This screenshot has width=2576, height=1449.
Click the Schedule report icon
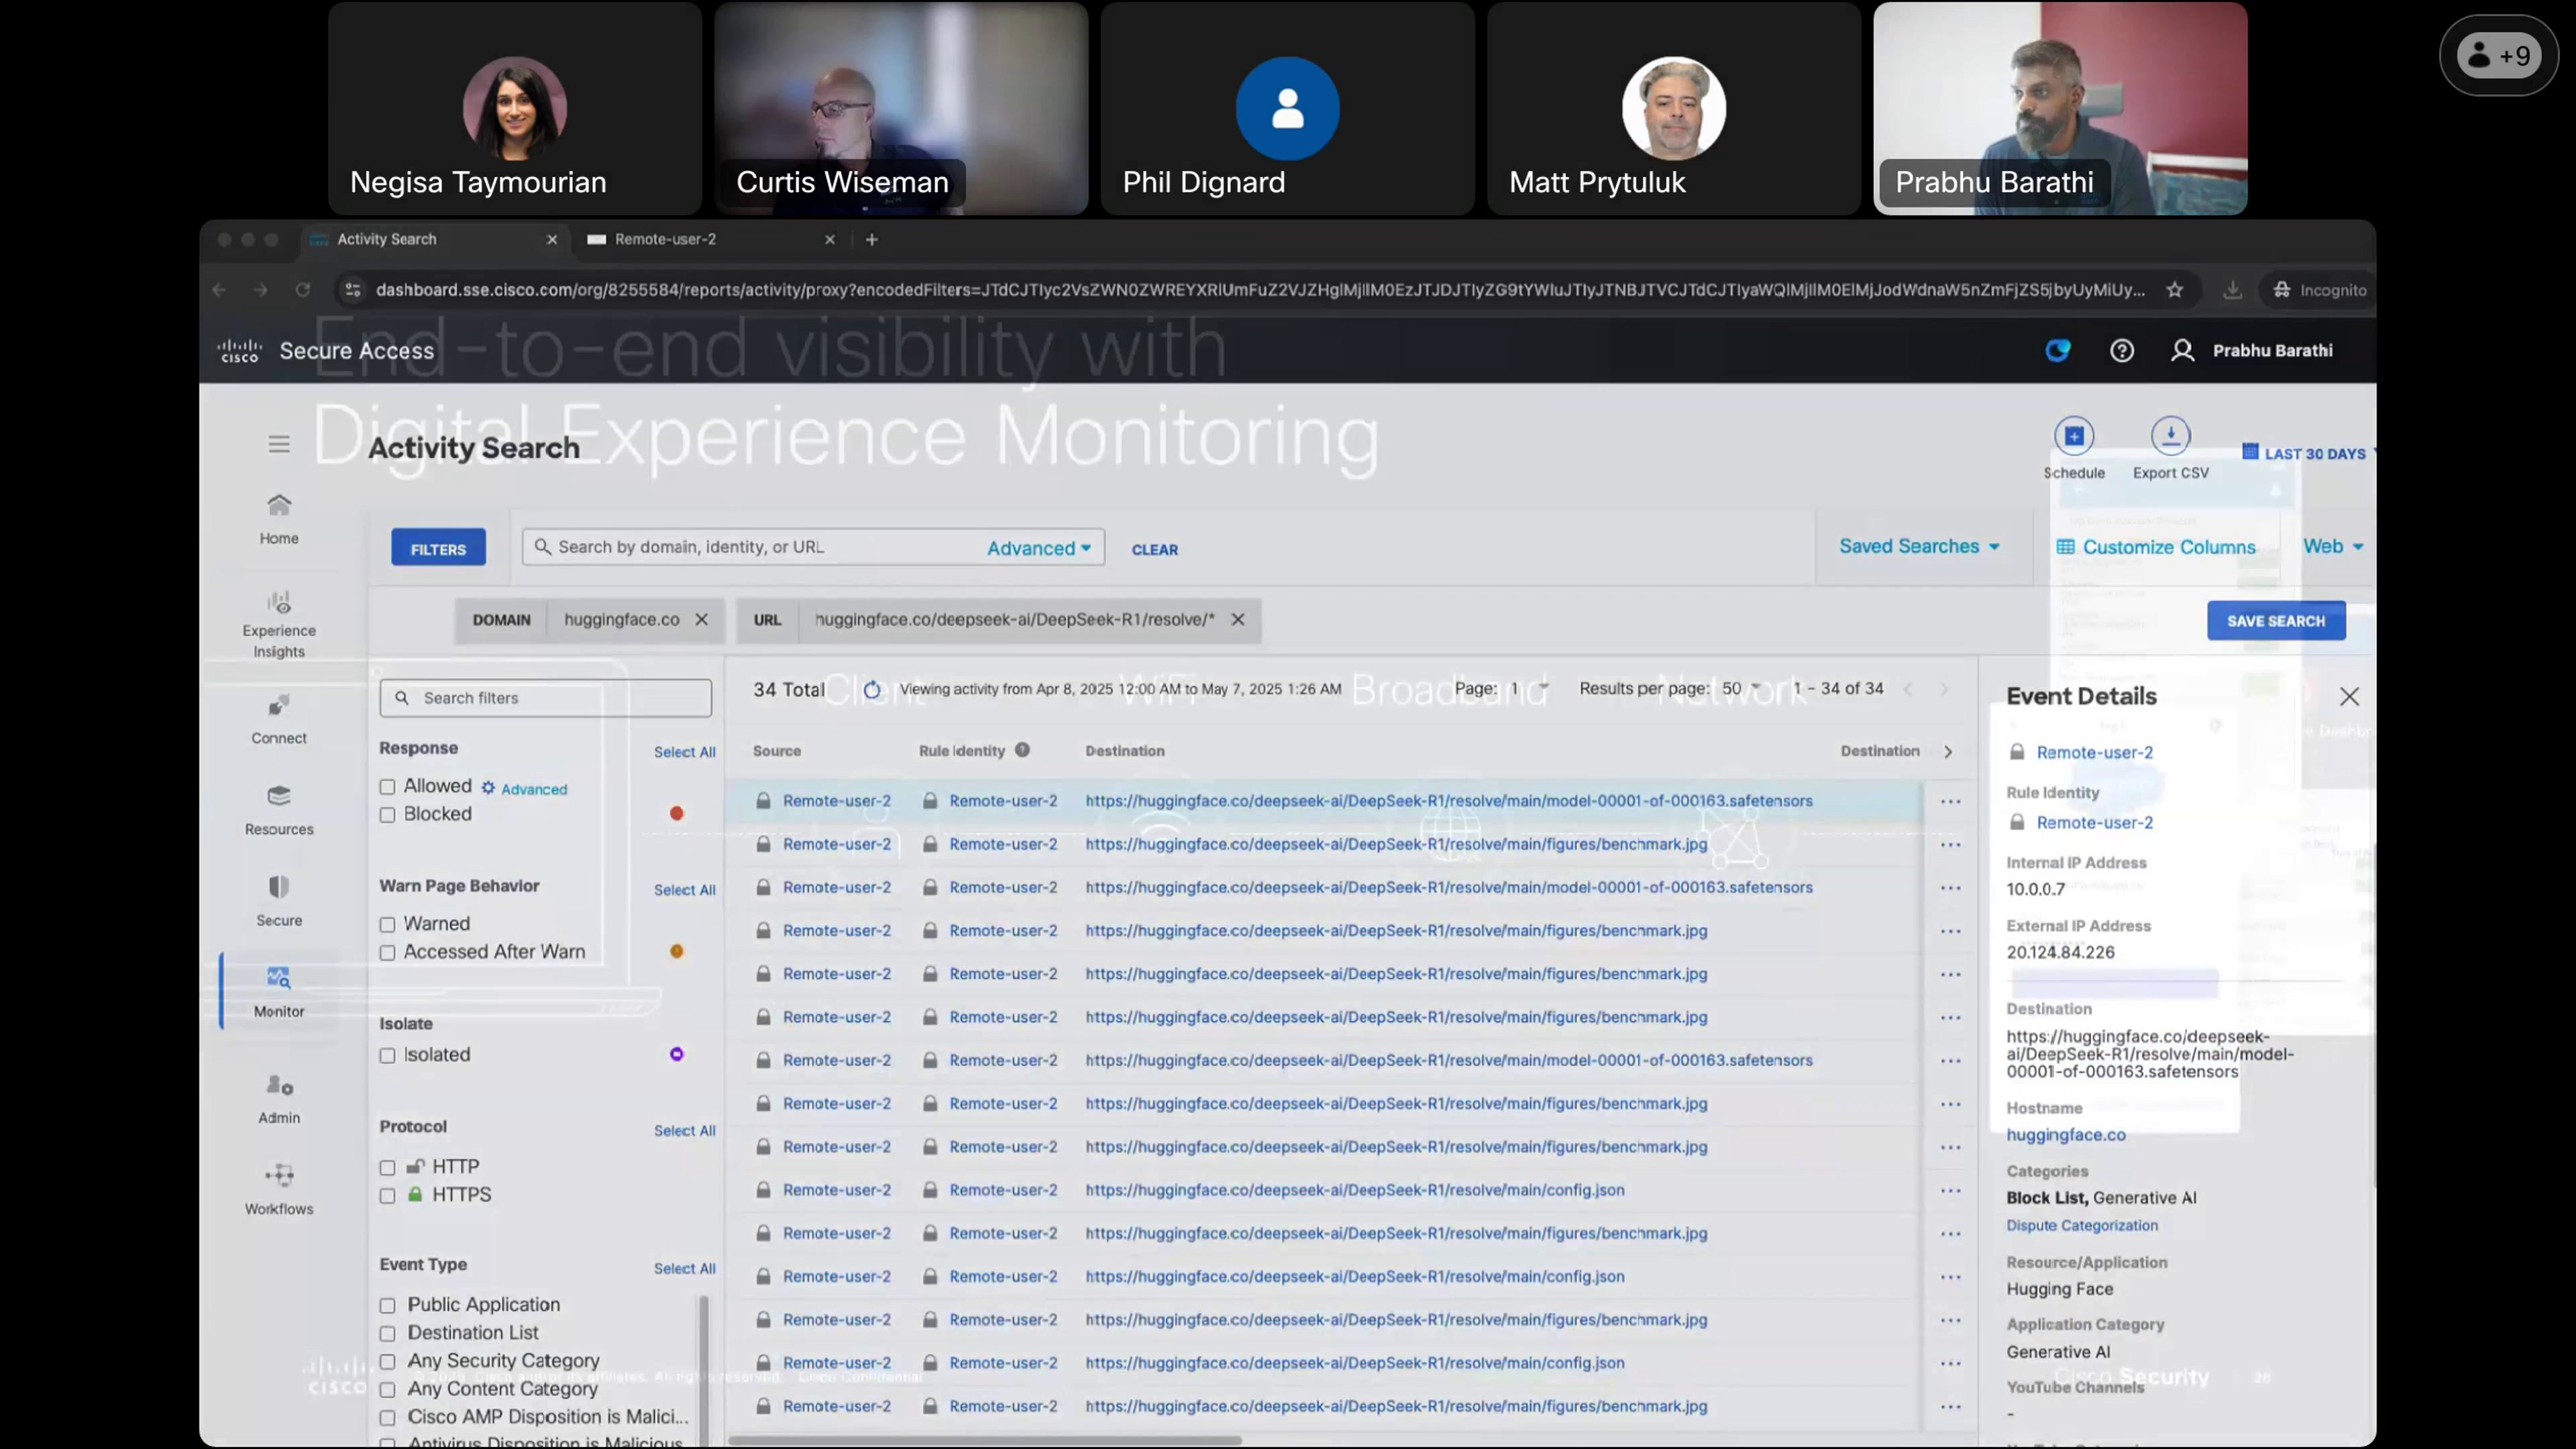click(x=2074, y=436)
